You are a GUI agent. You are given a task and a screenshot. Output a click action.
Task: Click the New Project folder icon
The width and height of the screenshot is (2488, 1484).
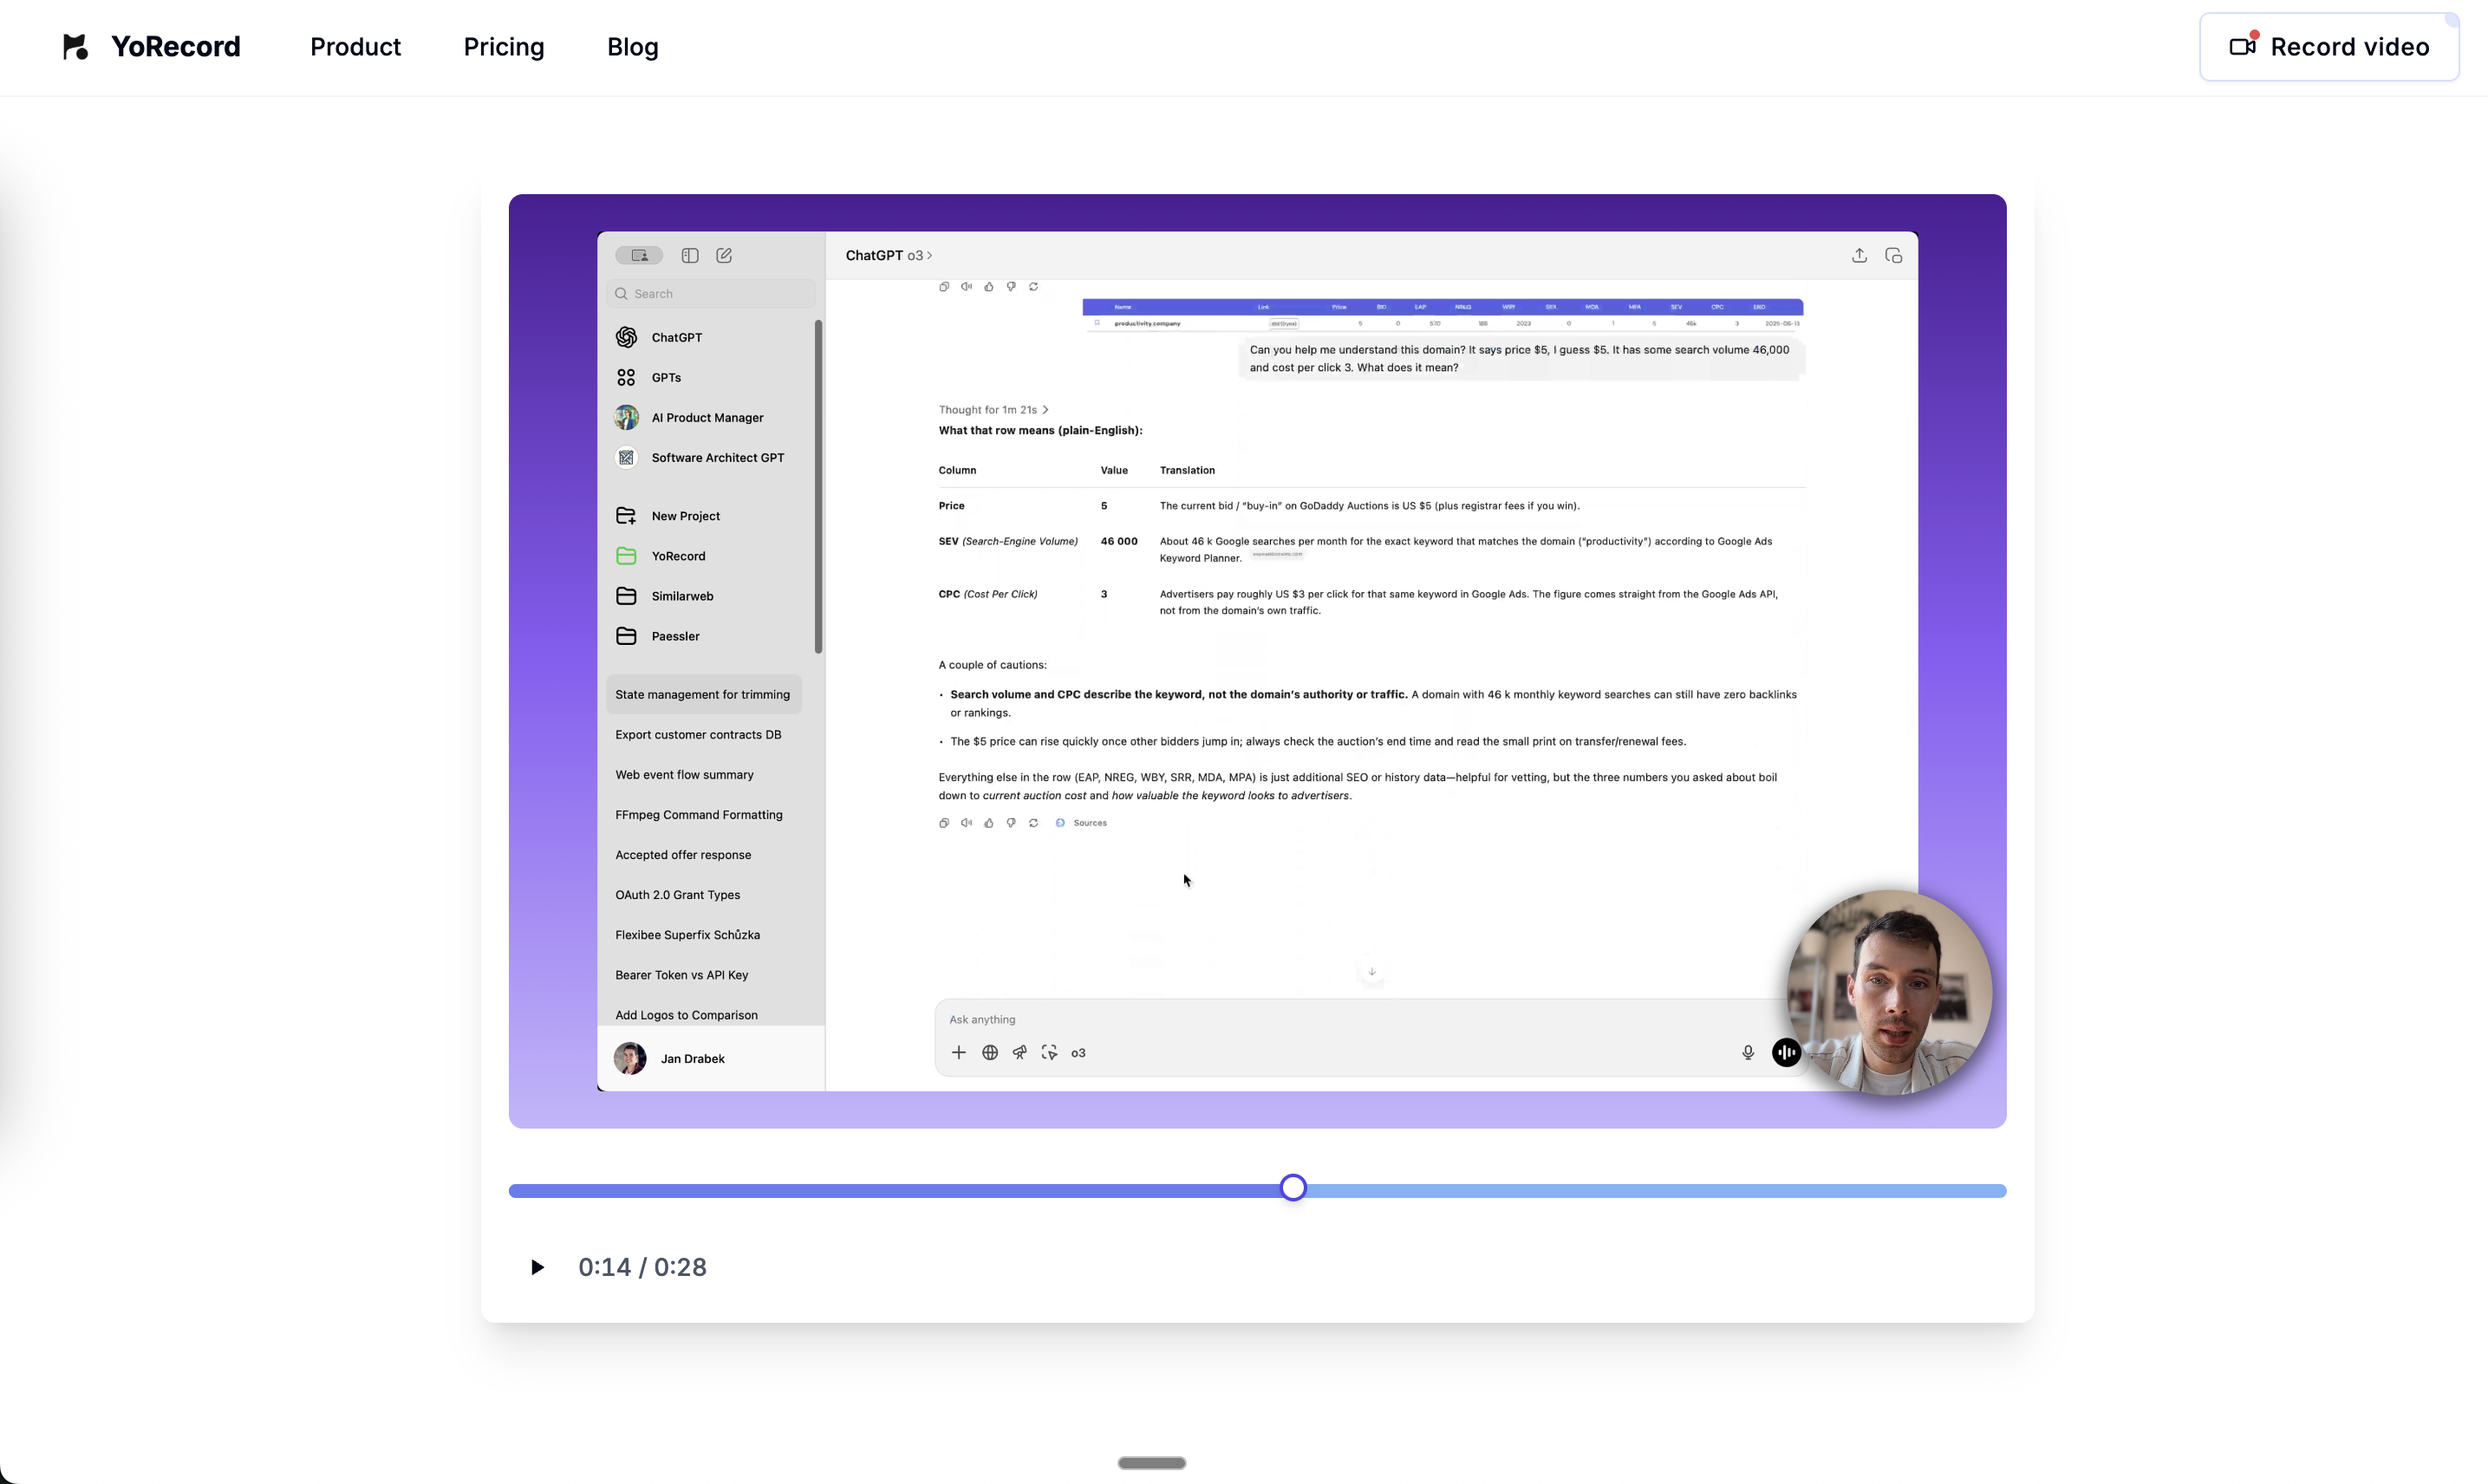626,516
